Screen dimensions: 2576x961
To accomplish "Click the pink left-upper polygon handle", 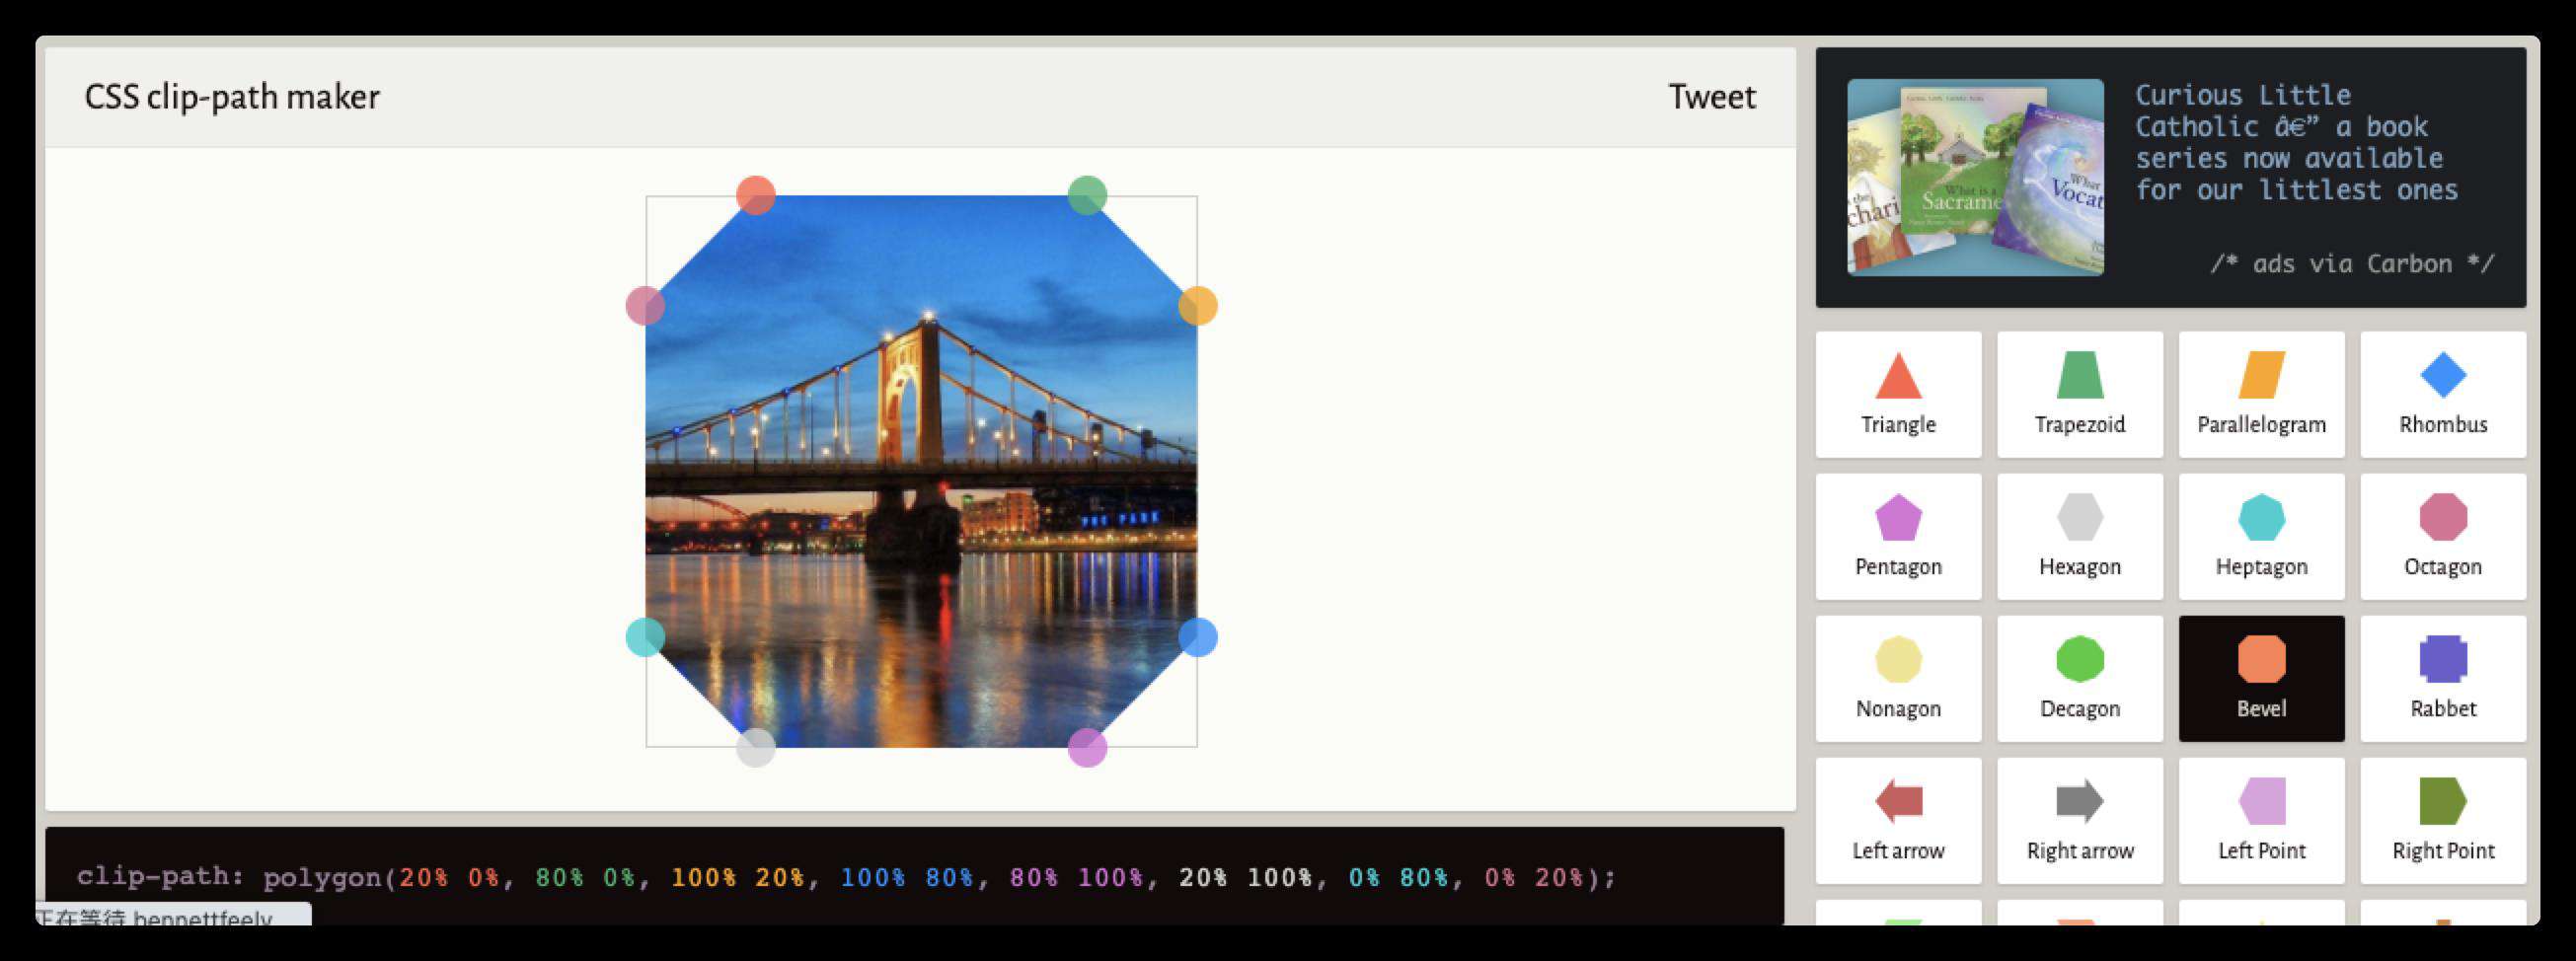I will 645,306.
